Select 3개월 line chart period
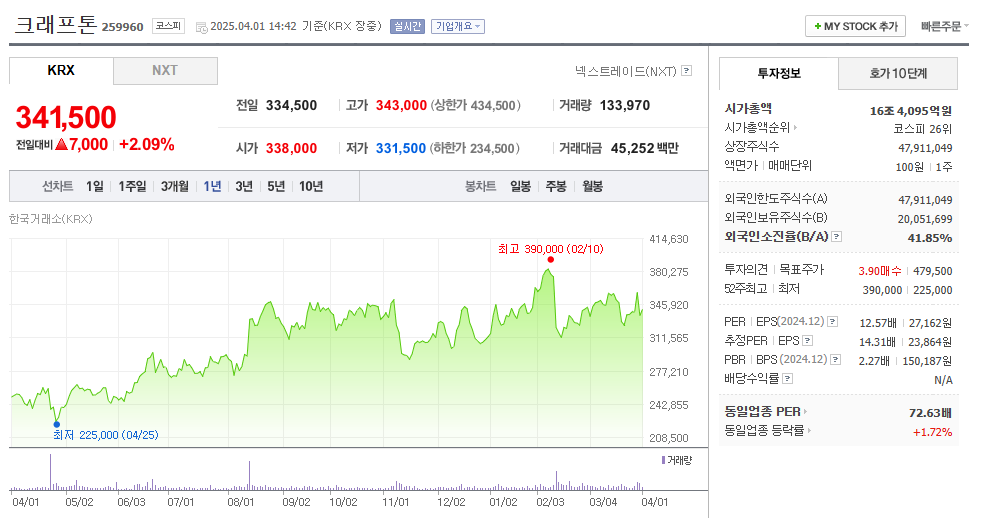The image size is (982, 518). (175, 187)
